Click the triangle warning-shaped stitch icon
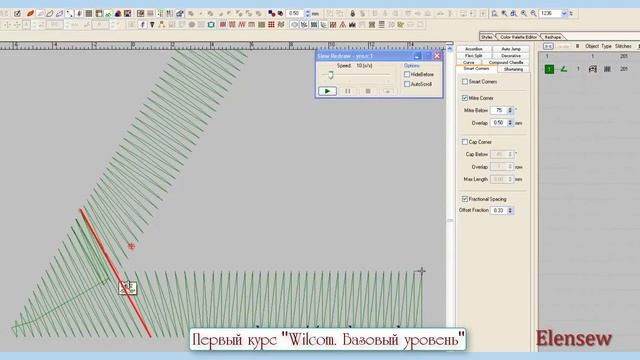 click(342, 24)
